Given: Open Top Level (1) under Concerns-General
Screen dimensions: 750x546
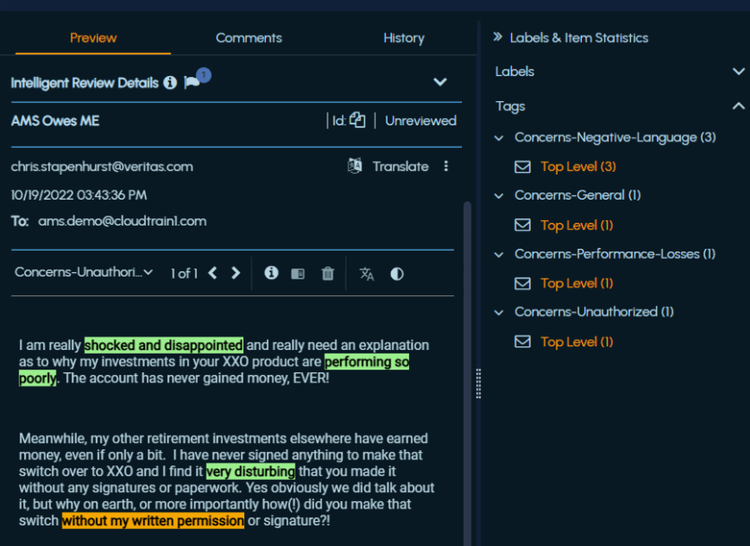Looking at the screenshot, I should coord(577,225).
